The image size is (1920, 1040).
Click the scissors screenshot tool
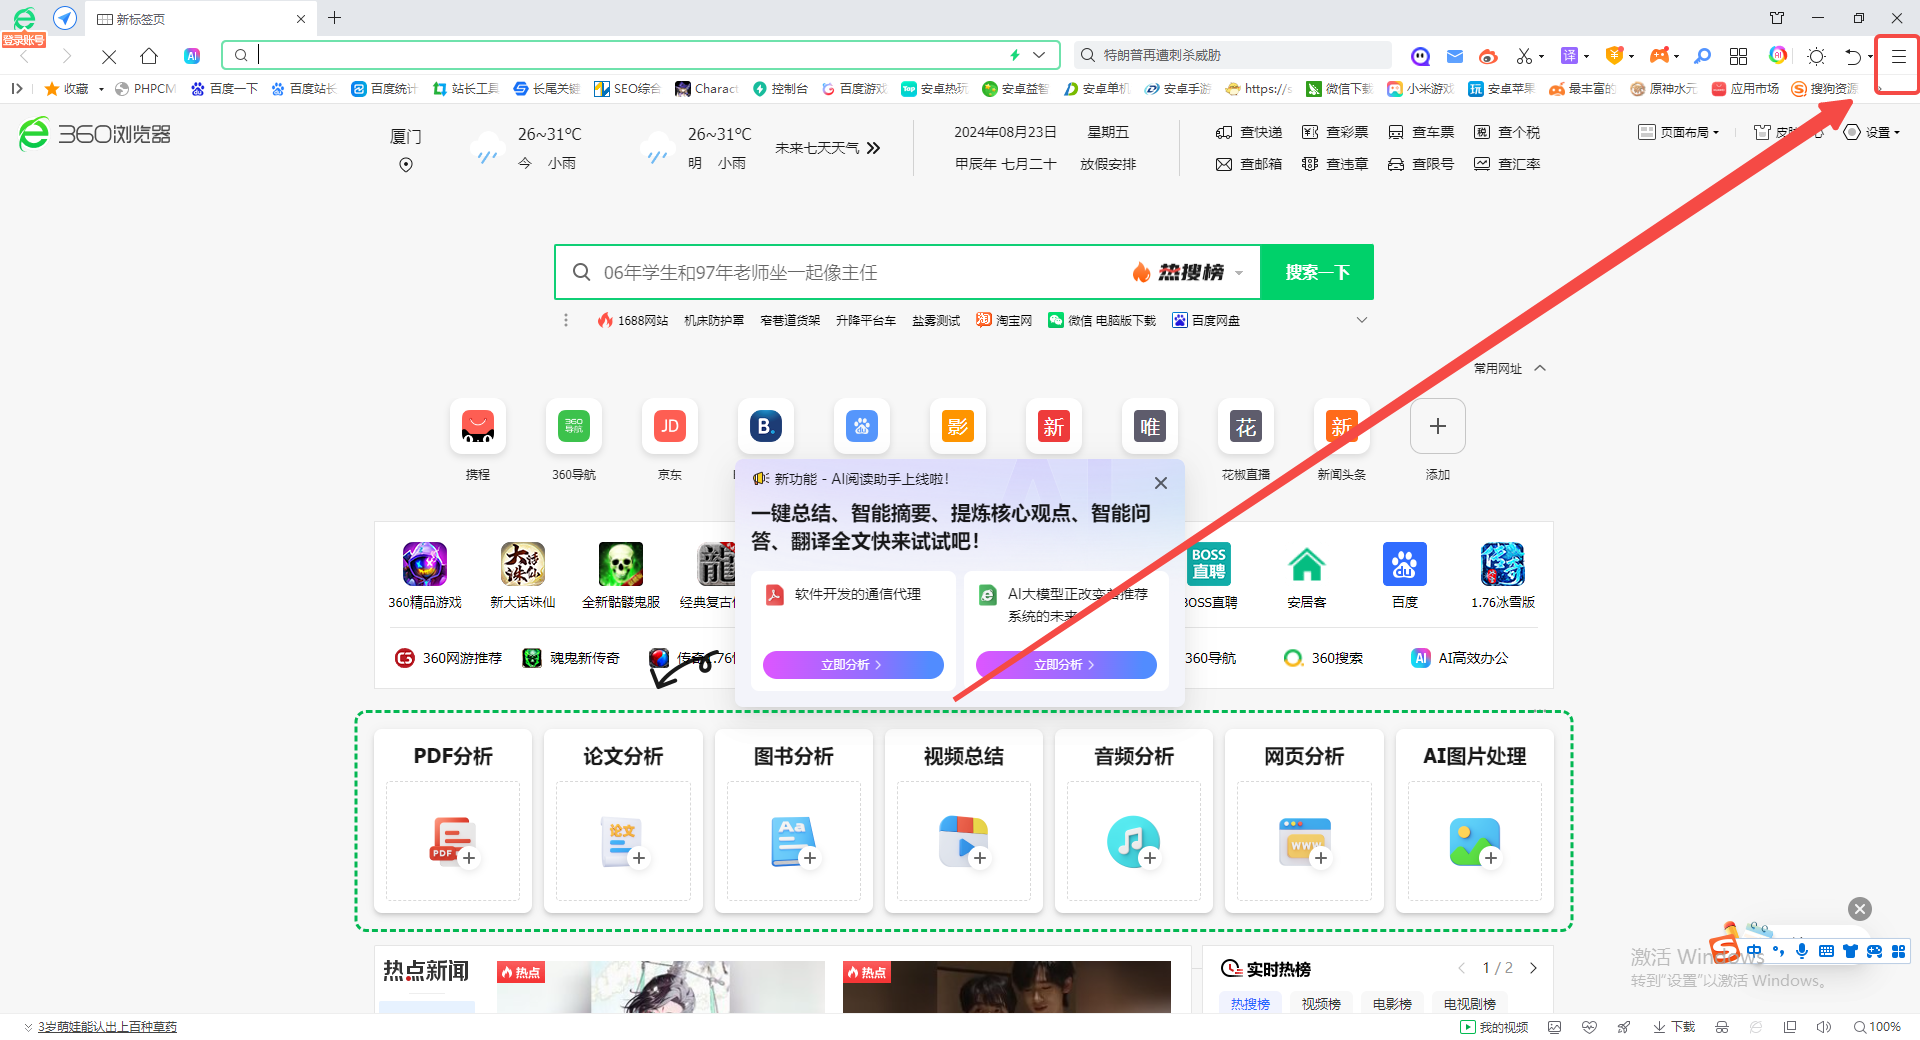[1524, 56]
